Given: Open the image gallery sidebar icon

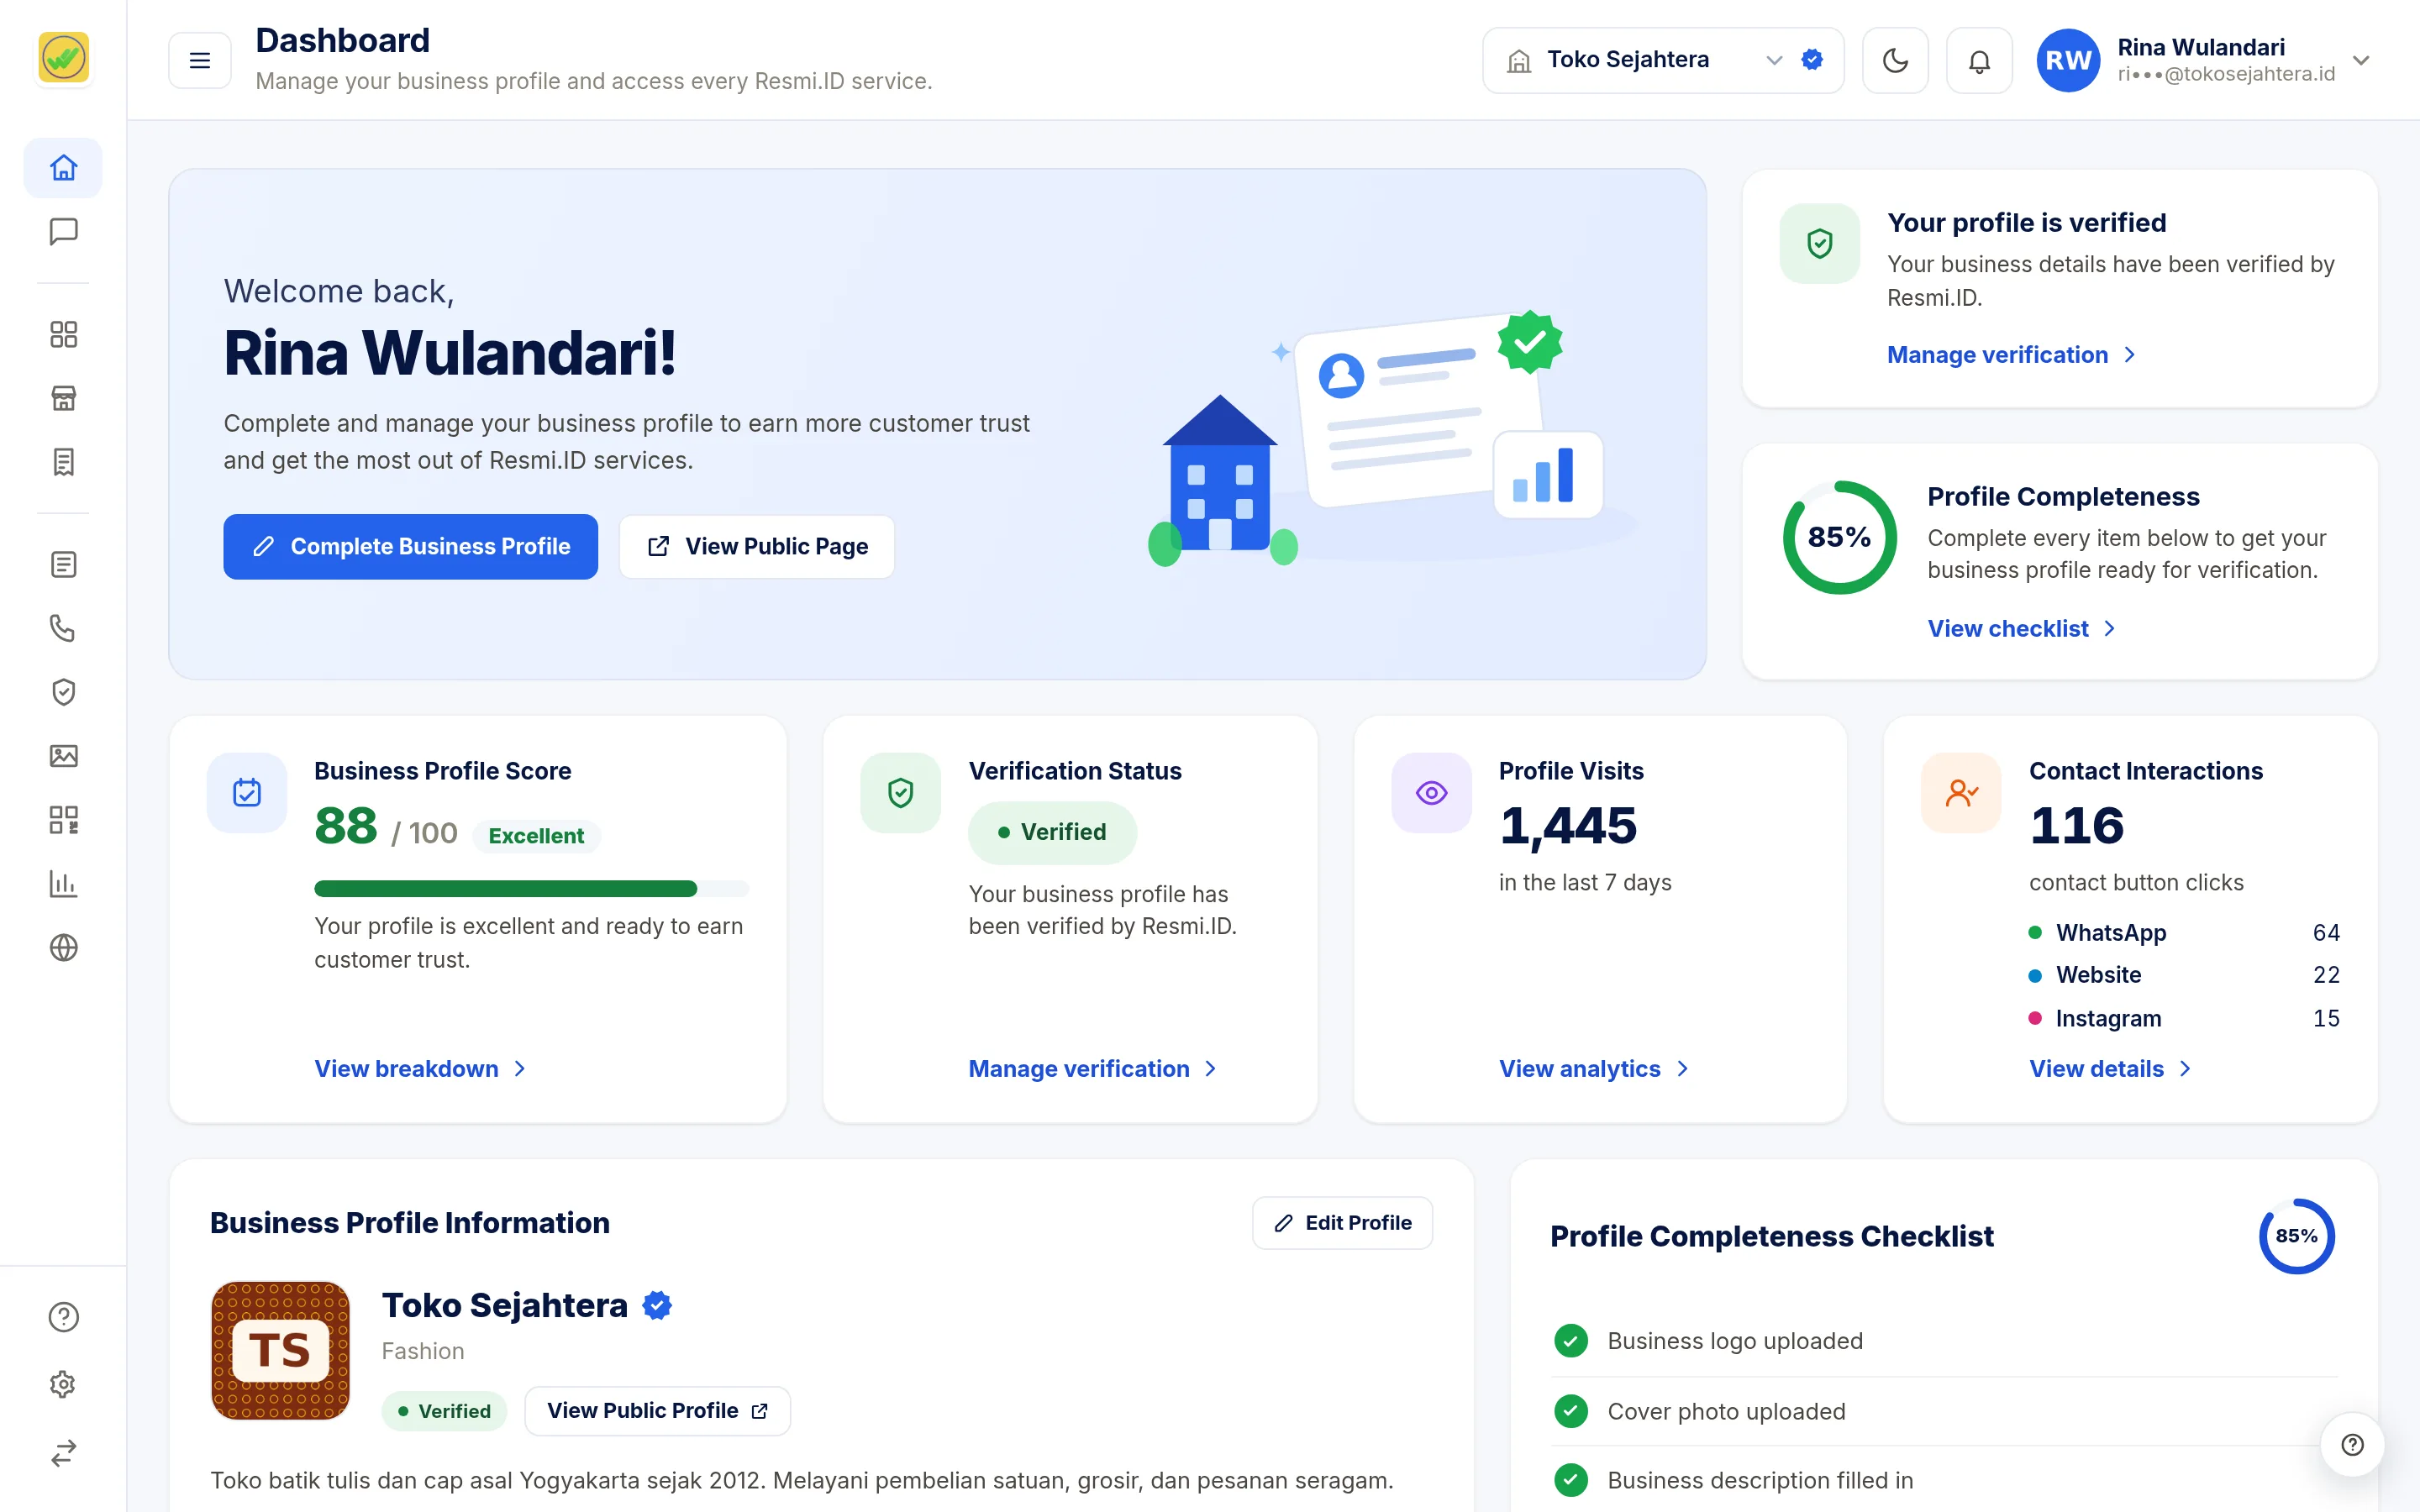Looking at the screenshot, I should point(63,756).
